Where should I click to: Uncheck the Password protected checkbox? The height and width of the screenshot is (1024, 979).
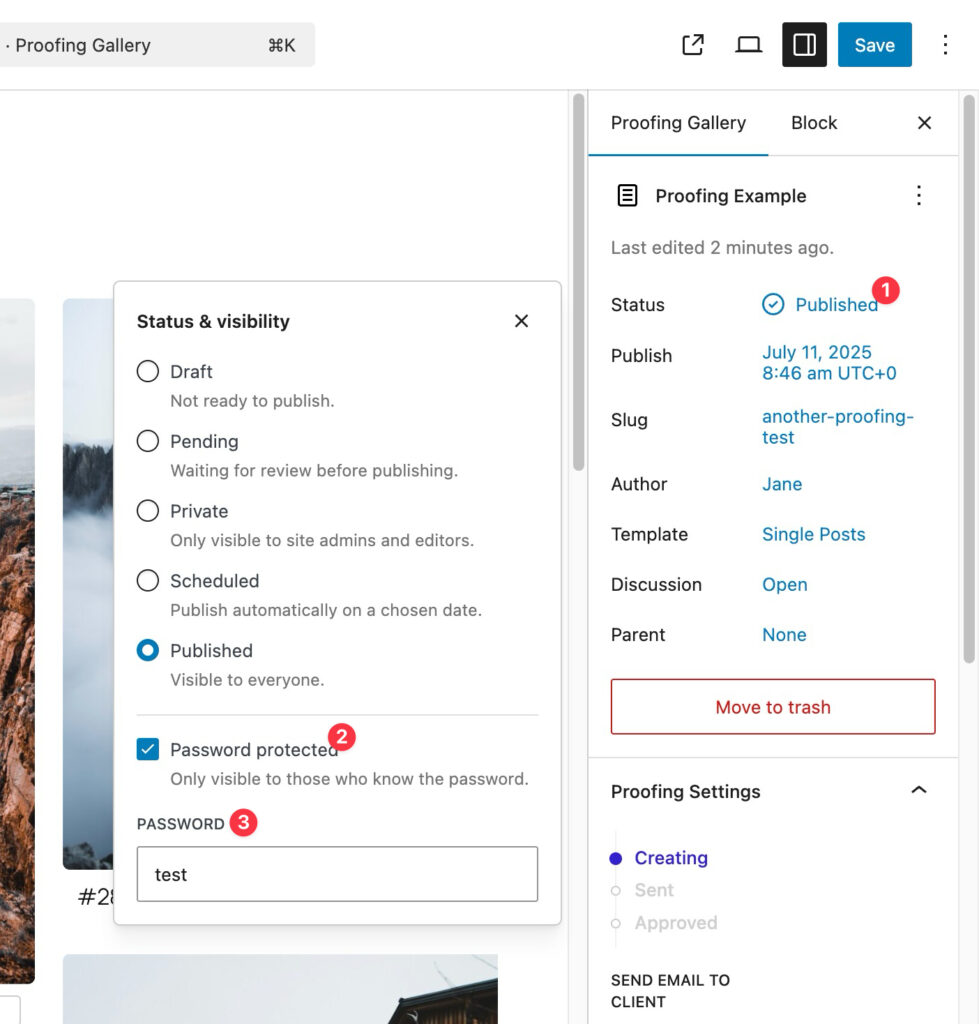point(148,750)
